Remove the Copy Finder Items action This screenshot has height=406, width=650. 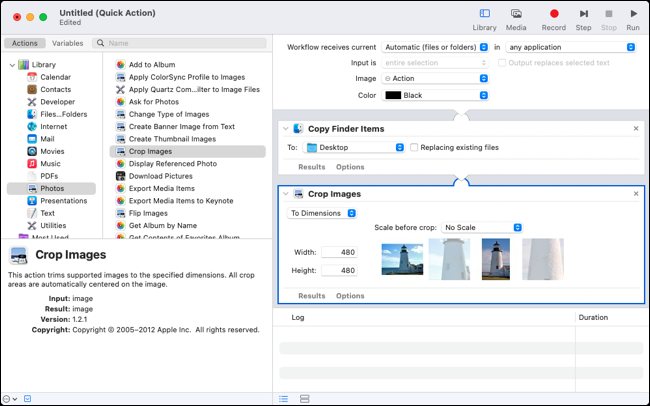[x=636, y=129]
